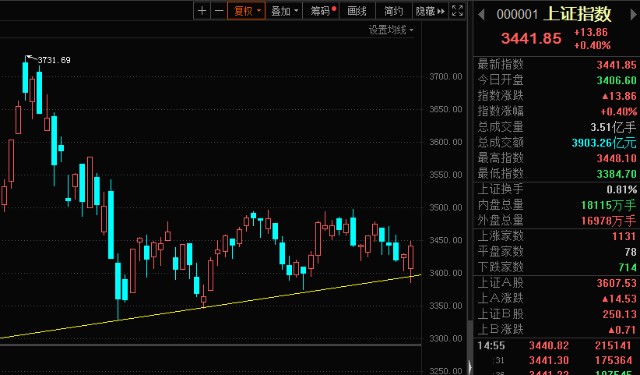
Task: Click the 平盘家数 value 78
Action: point(630,252)
